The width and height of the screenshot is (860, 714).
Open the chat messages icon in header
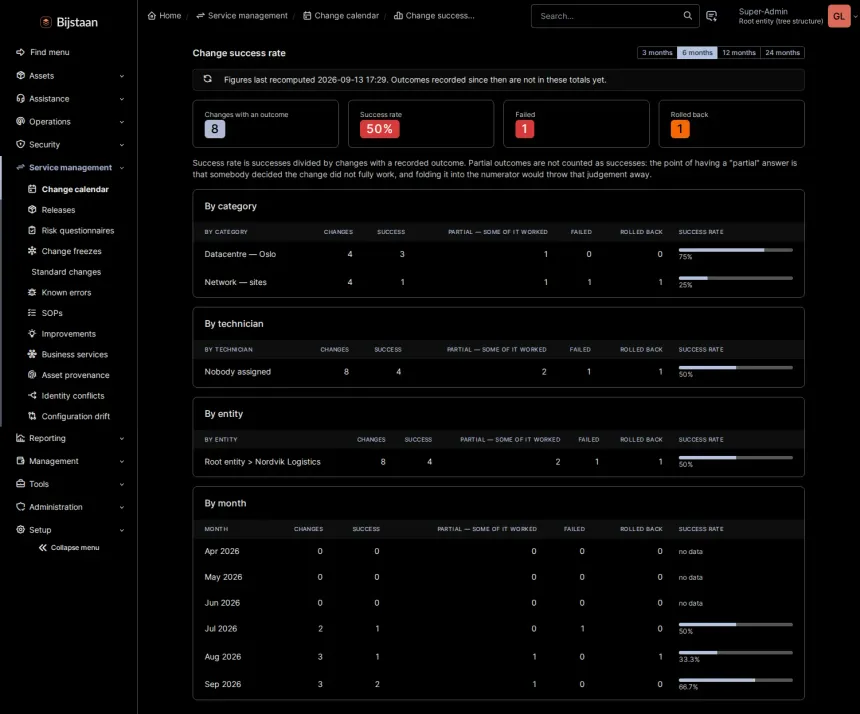pos(711,16)
